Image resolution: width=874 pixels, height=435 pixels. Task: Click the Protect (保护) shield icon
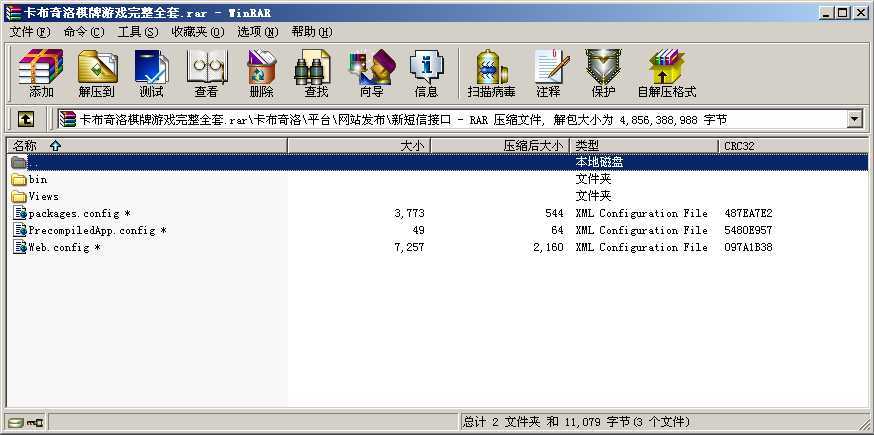pos(603,72)
